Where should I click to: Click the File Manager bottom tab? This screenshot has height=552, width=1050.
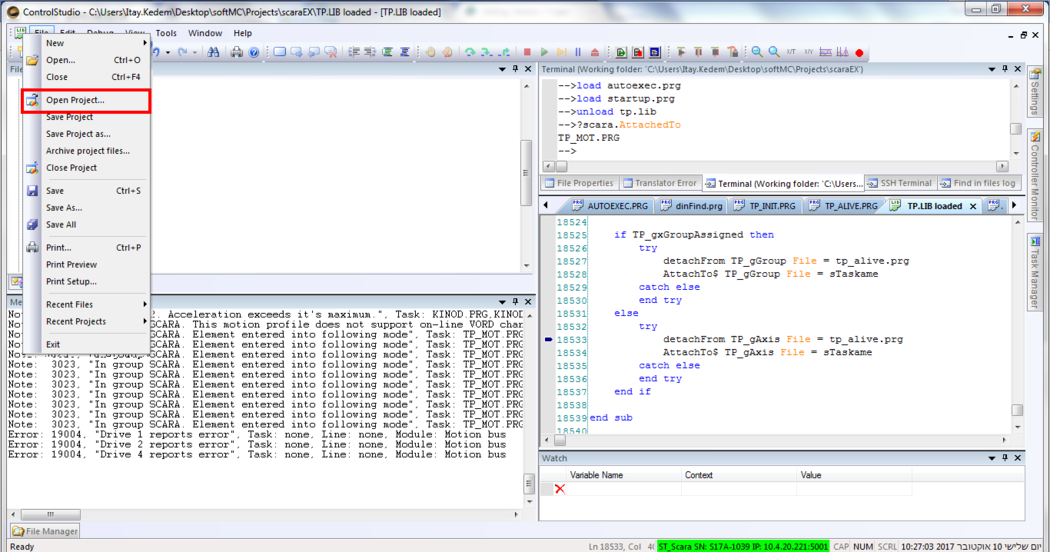(46, 531)
